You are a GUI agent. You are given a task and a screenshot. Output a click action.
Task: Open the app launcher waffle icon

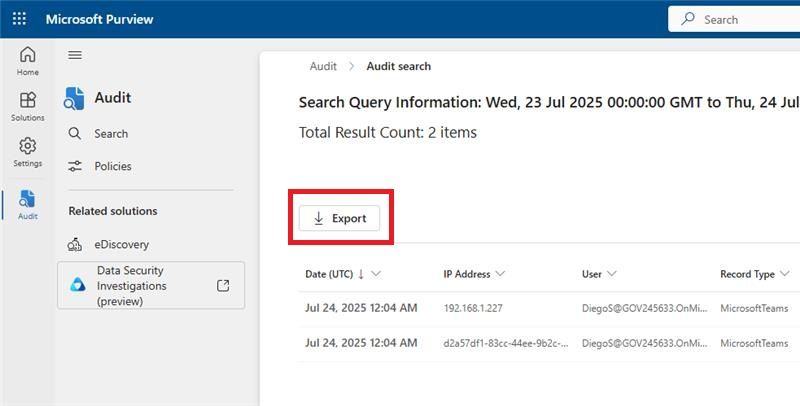click(19, 19)
